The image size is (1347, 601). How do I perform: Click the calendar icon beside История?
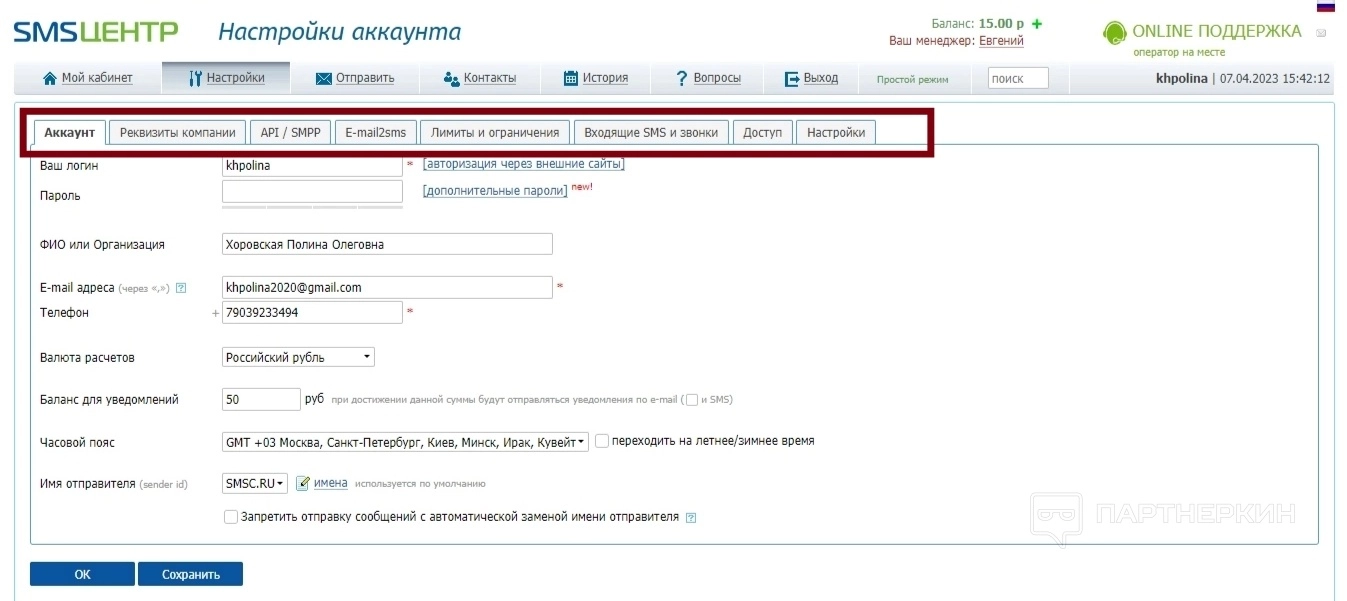pos(571,78)
